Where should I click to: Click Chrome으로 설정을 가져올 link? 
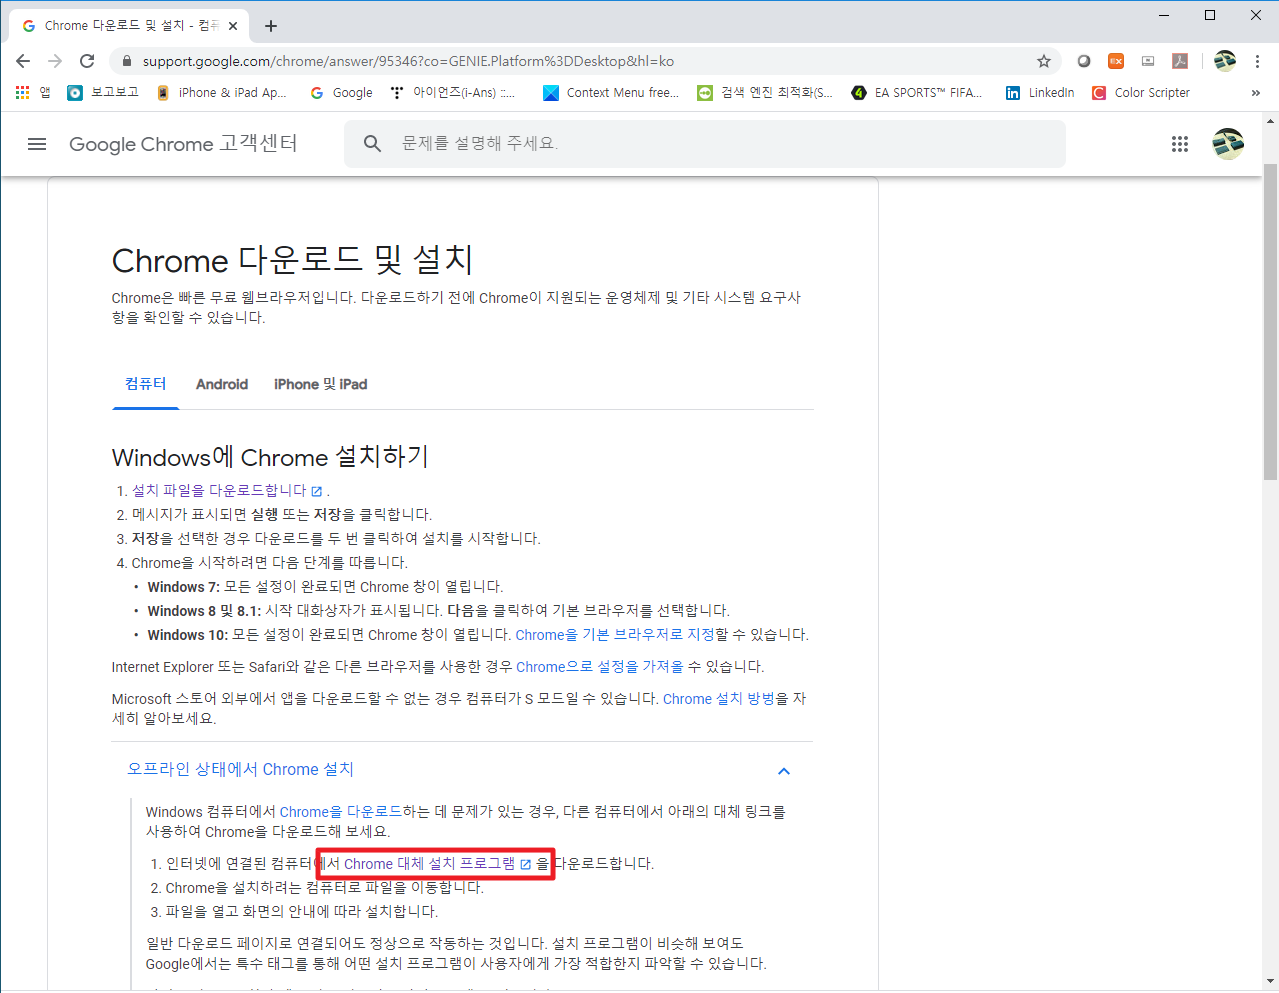[600, 666]
